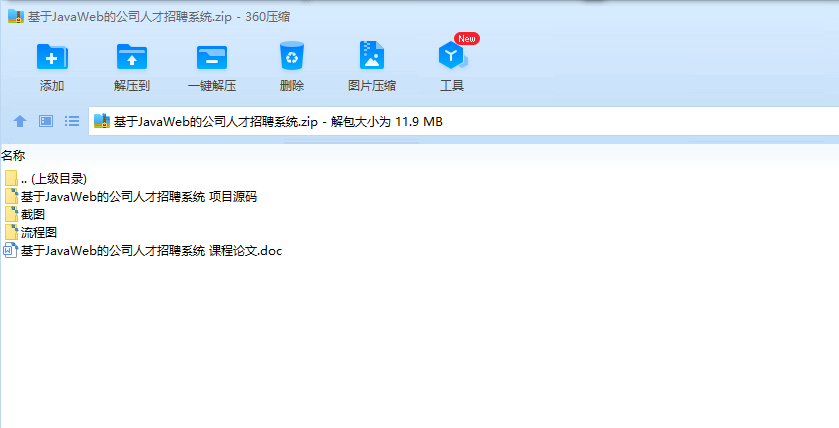Screen dimensions: 839x428
Task: Click the red New badge on 工具
Action: click(x=467, y=39)
